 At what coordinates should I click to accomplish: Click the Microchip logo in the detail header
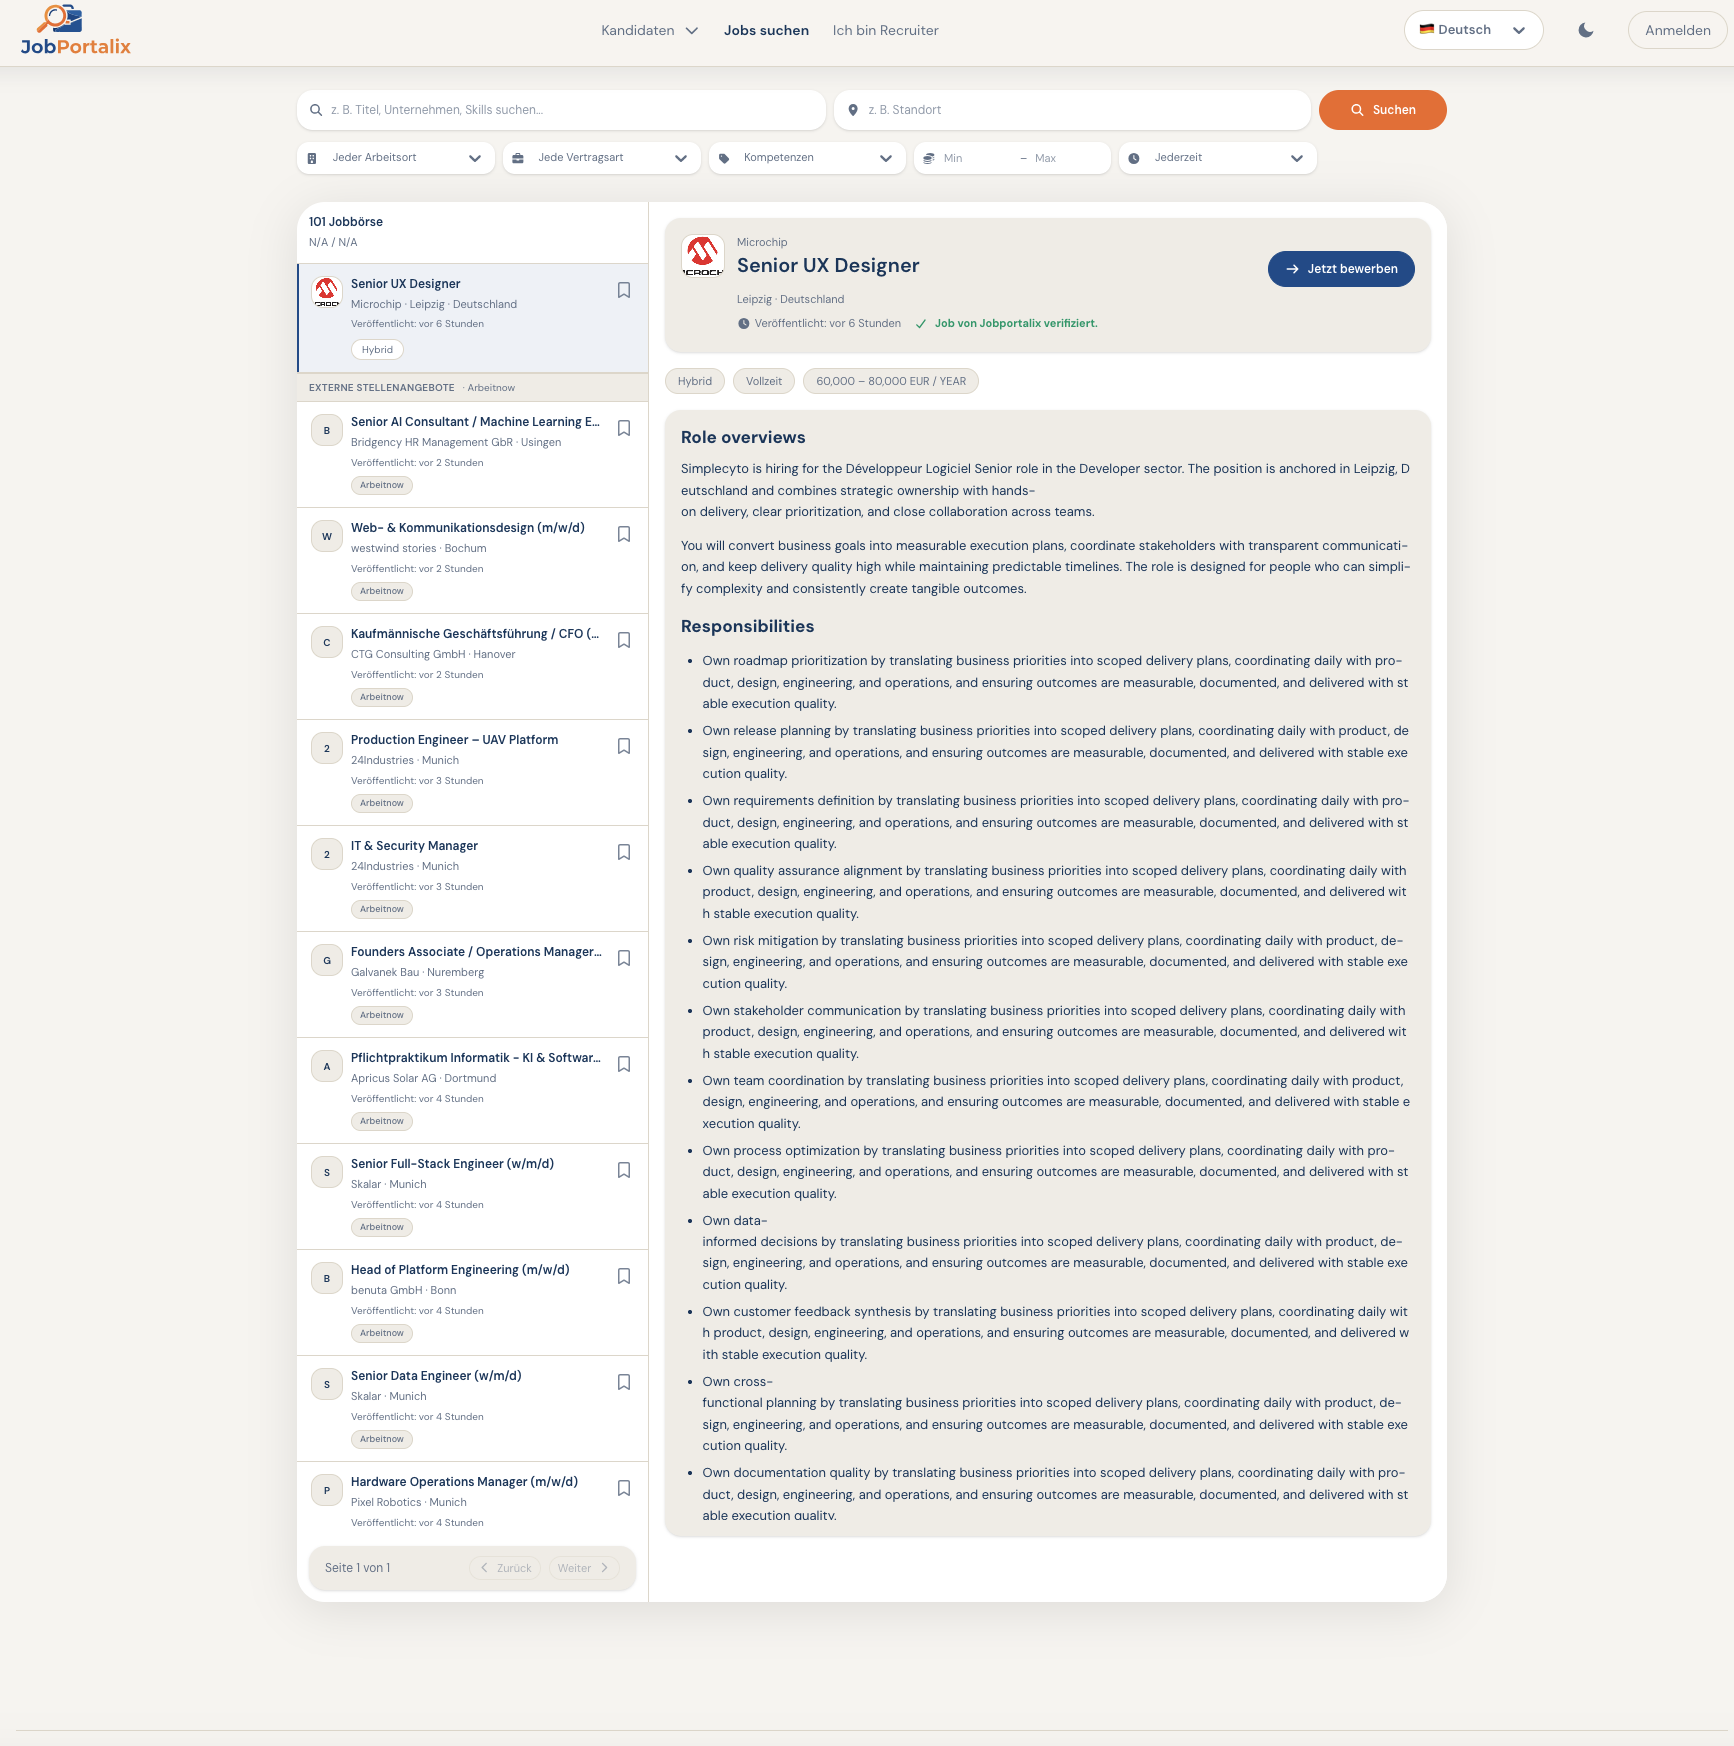coord(703,256)
